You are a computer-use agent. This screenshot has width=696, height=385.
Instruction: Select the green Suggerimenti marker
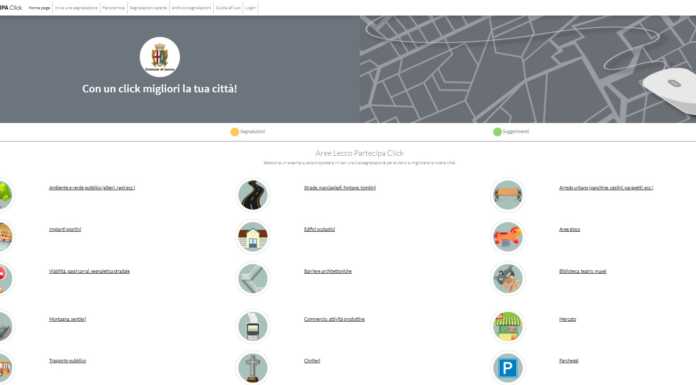[497, 132]
